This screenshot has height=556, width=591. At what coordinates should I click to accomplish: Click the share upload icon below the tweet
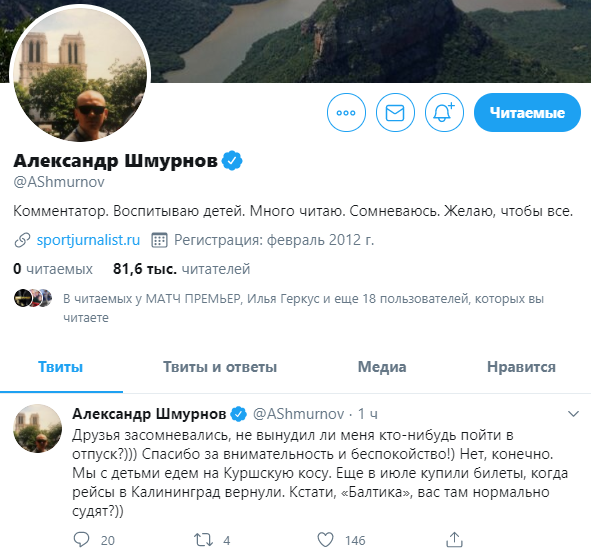click(454, 540)
